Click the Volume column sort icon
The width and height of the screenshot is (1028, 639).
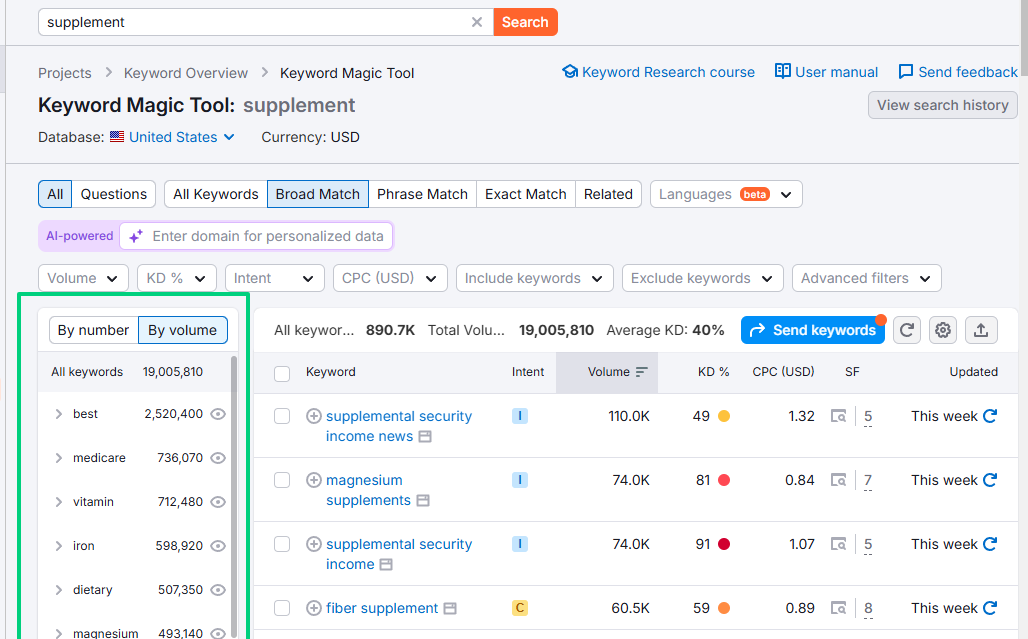(641, 372)
